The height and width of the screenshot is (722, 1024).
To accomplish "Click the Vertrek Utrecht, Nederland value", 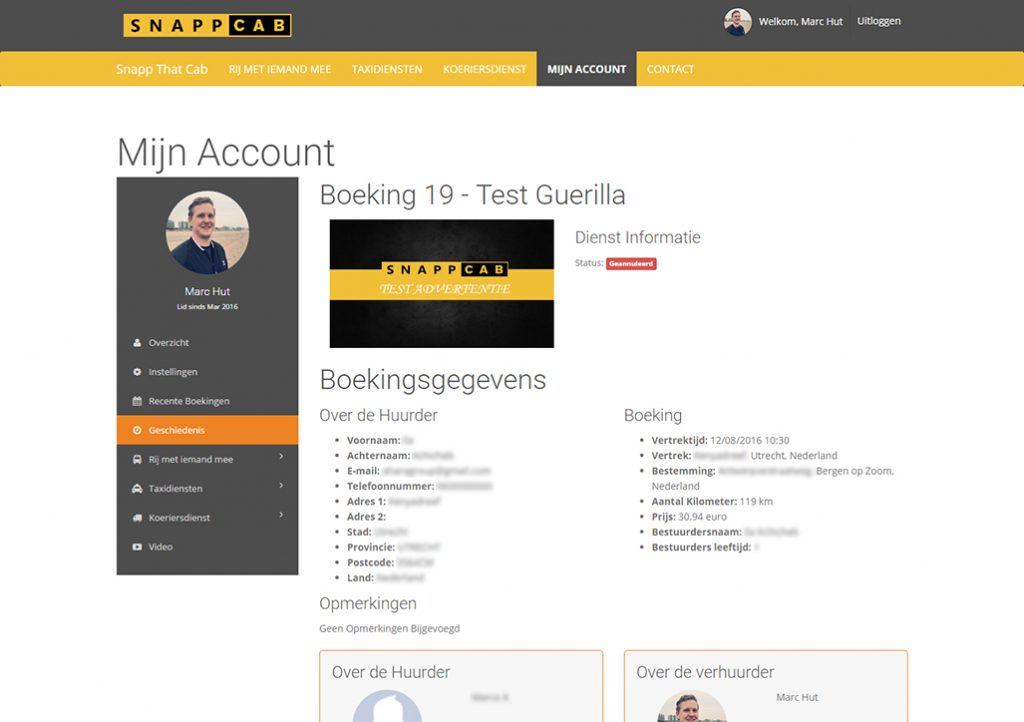I will click(793, 456).
